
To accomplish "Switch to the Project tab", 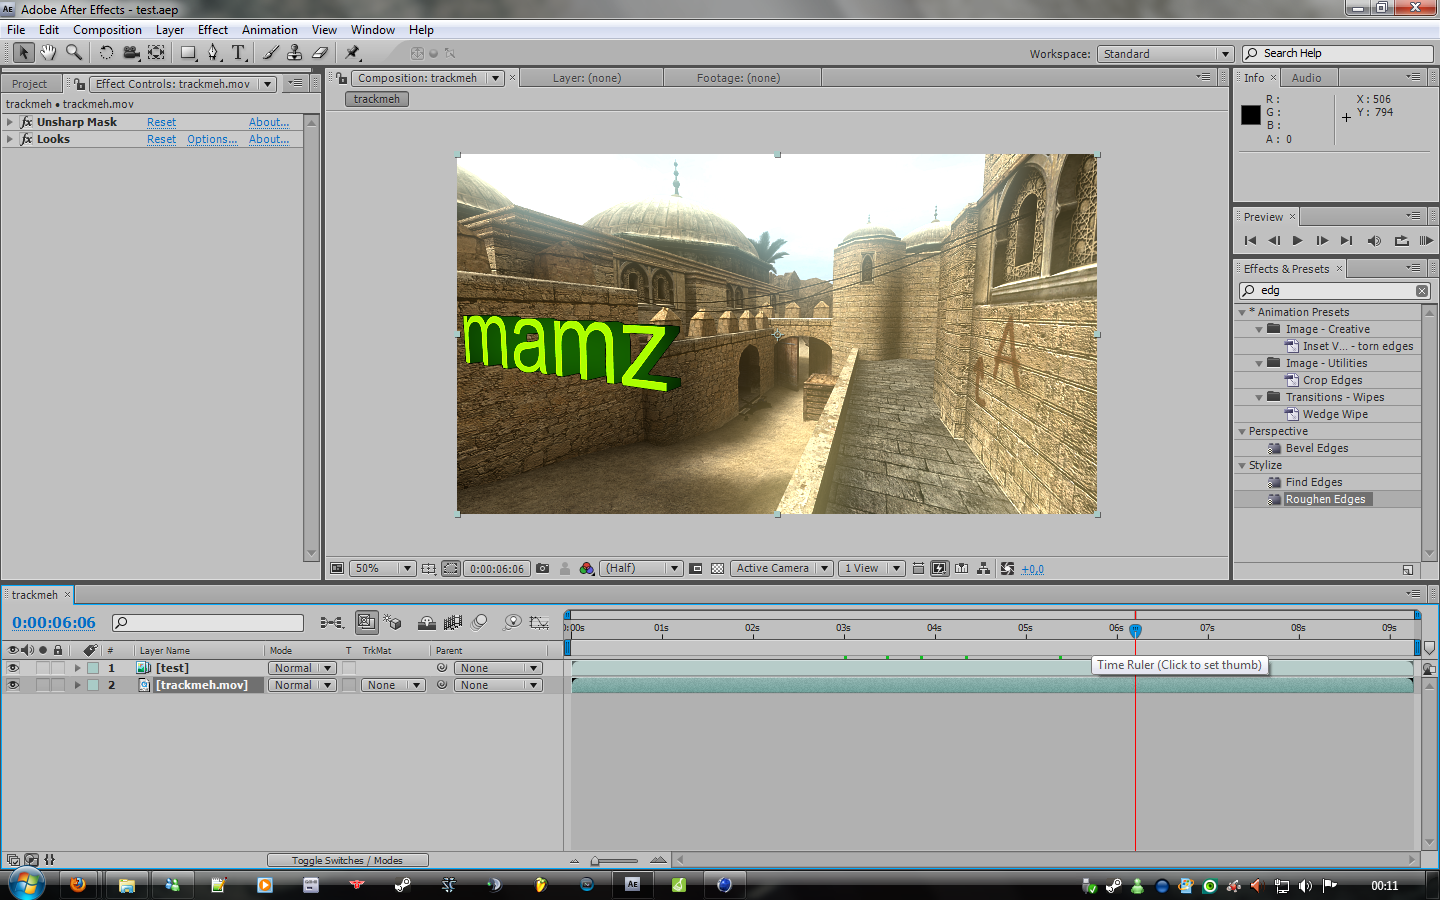I will (x=30, y=84).
